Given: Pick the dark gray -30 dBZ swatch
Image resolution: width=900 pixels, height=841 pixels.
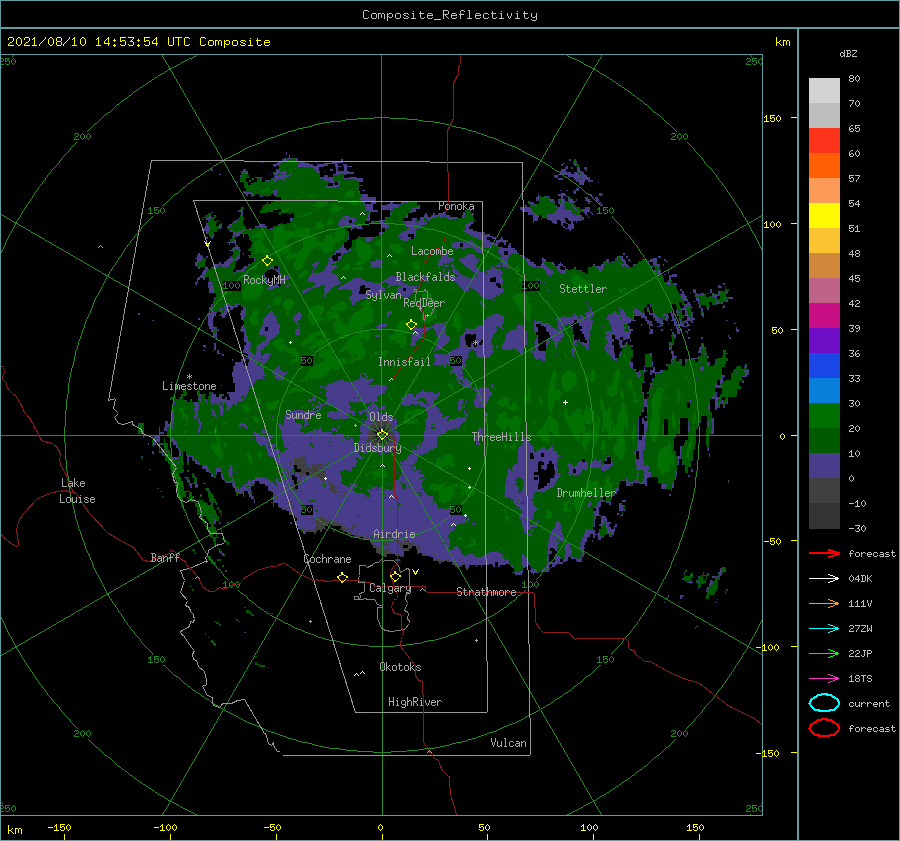Looking at the screenshot, I should [824, 516].
